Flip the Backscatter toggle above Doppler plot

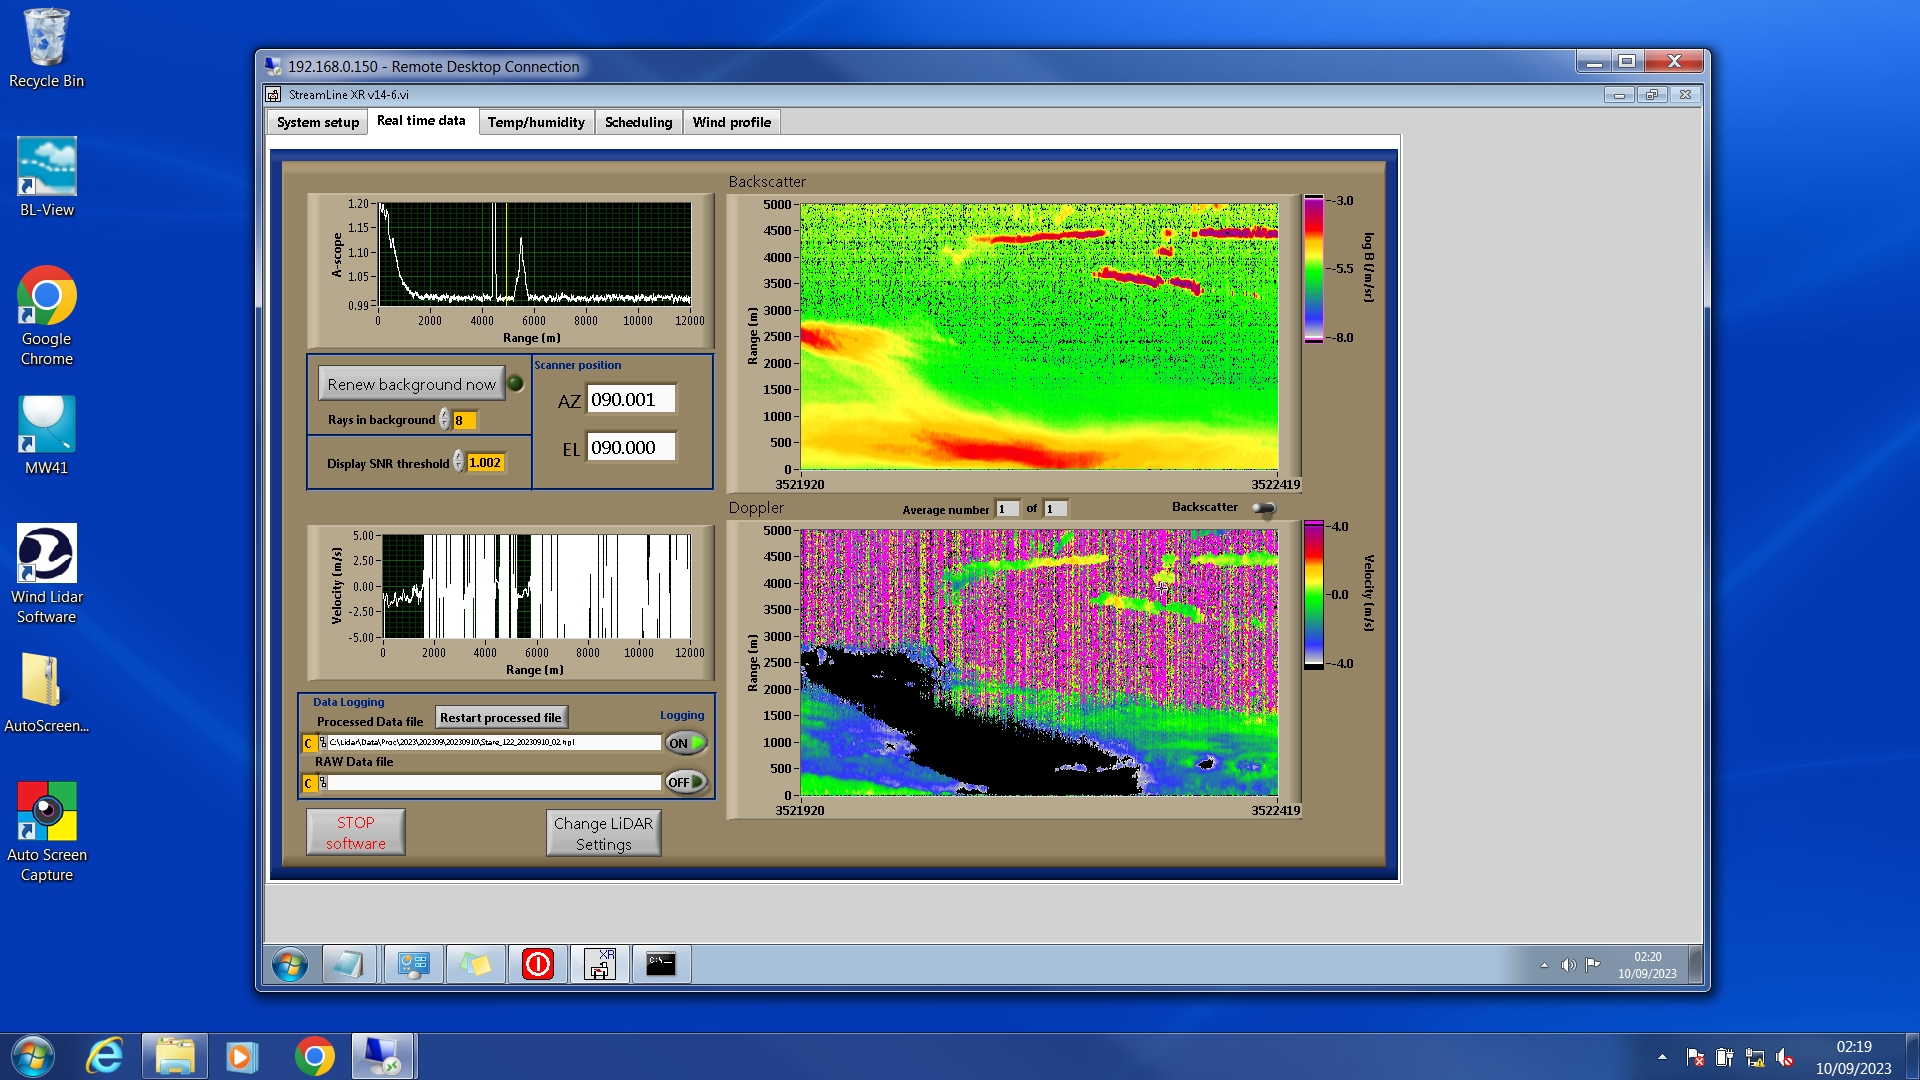pyautogui.click(x=1264, y=508)
